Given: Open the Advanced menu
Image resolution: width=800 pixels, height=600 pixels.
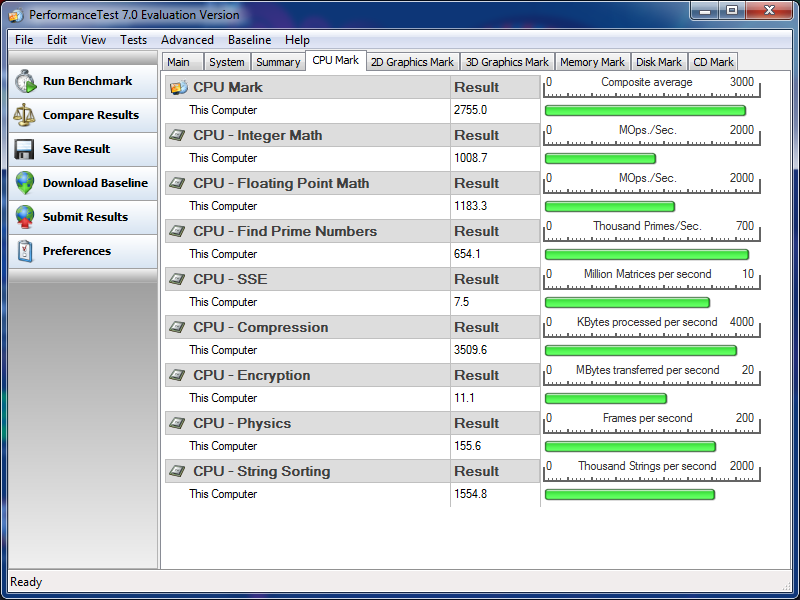Looking at the screenshot, I should click(x=187, y=40).
